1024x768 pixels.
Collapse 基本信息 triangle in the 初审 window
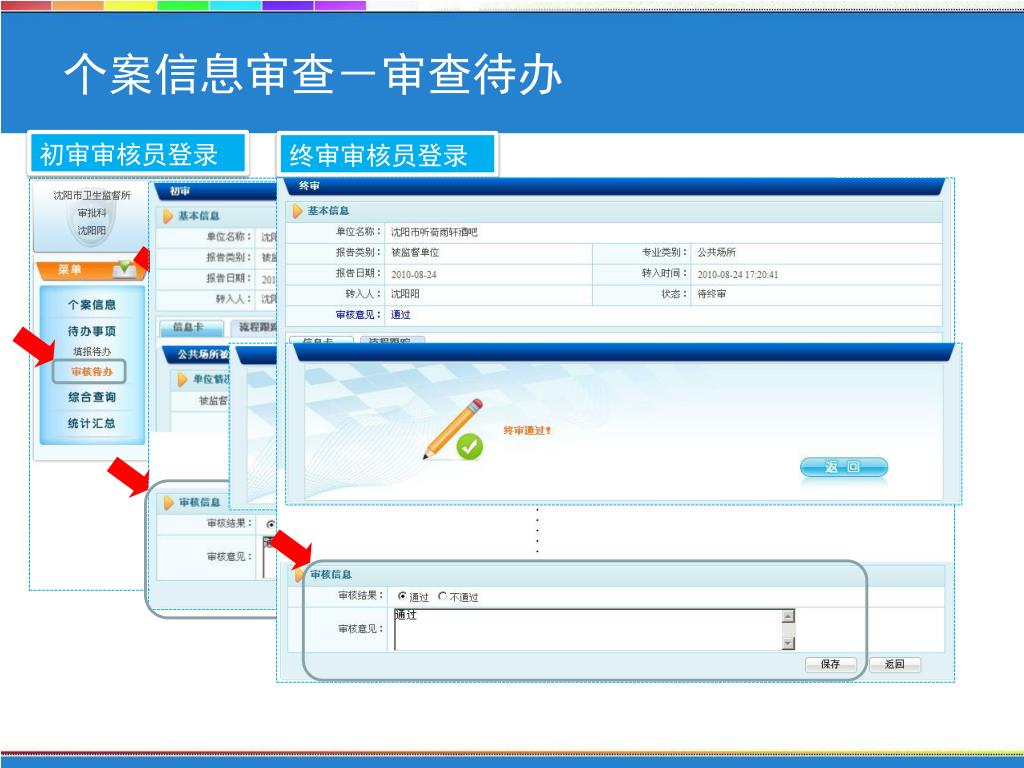pos(168,216)
